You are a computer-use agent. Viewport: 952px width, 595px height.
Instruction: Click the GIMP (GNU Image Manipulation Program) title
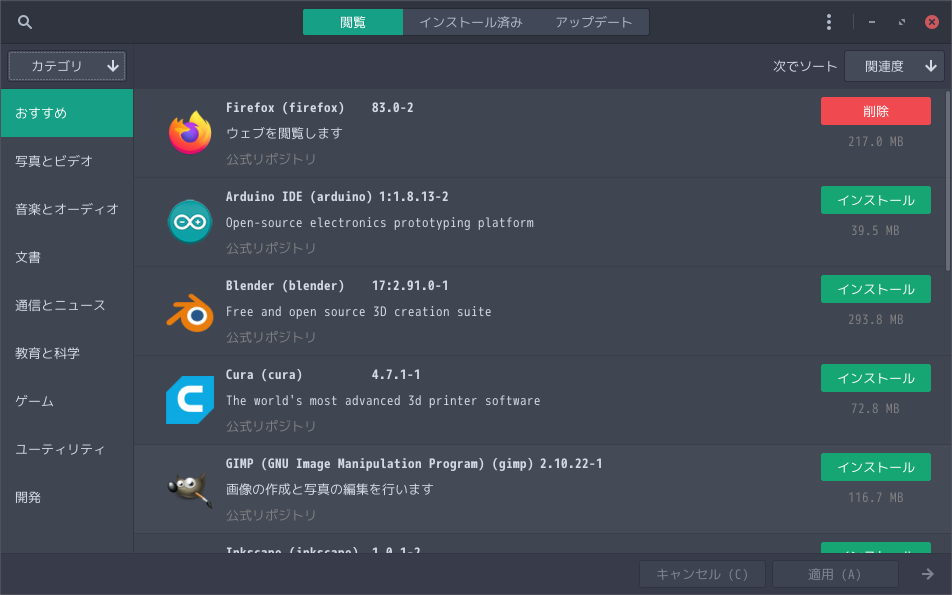click(379, 464)
